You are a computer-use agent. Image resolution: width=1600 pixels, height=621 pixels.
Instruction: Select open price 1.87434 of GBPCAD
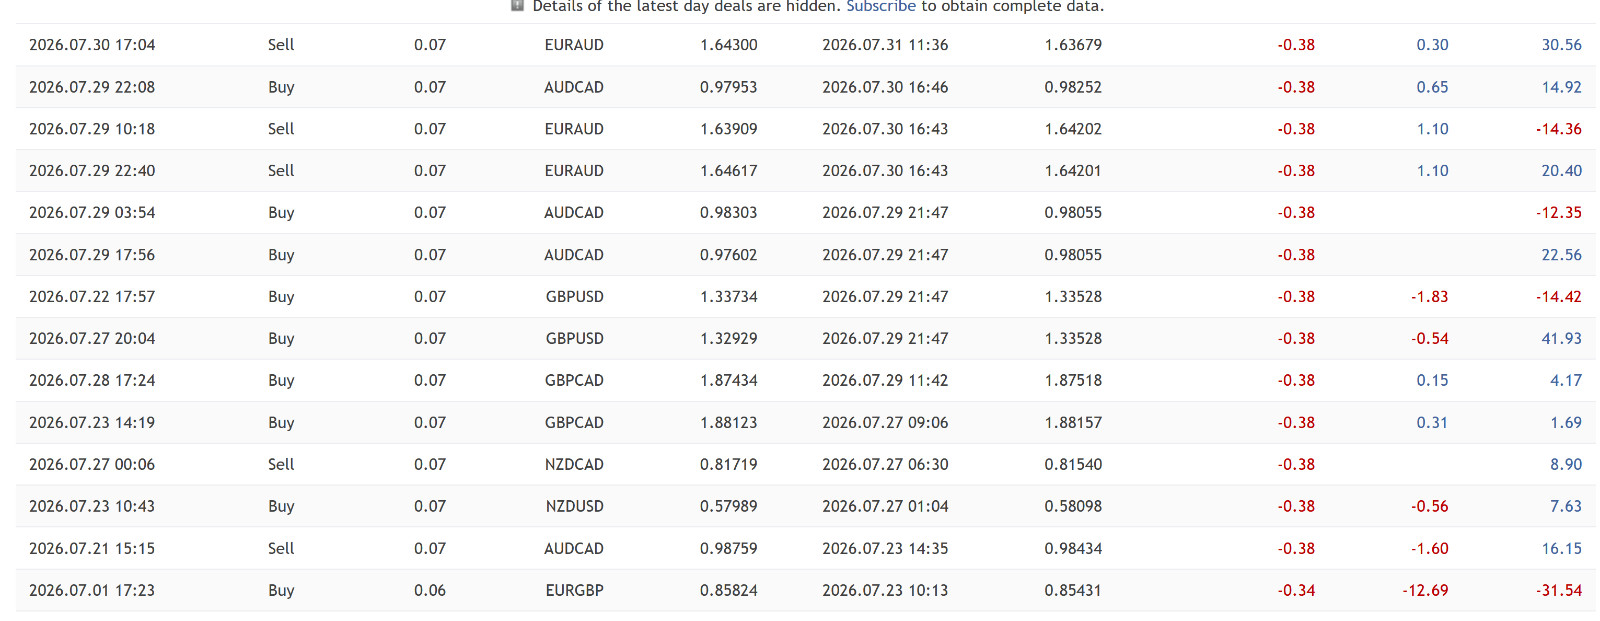coord(729,380)
